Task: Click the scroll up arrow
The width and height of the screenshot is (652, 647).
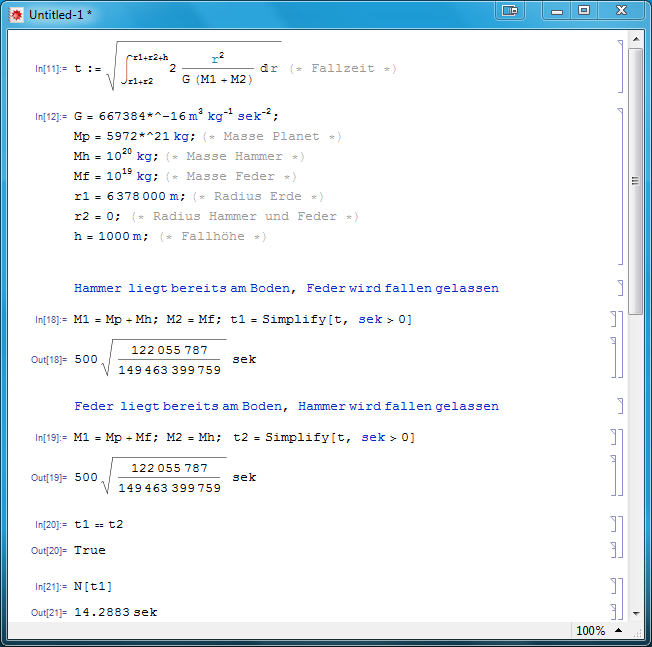Action: 635,39
